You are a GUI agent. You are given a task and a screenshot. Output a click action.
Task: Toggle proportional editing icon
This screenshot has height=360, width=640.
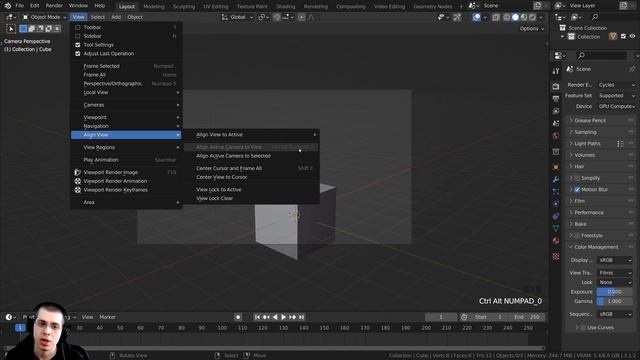[x=302, y=17]
